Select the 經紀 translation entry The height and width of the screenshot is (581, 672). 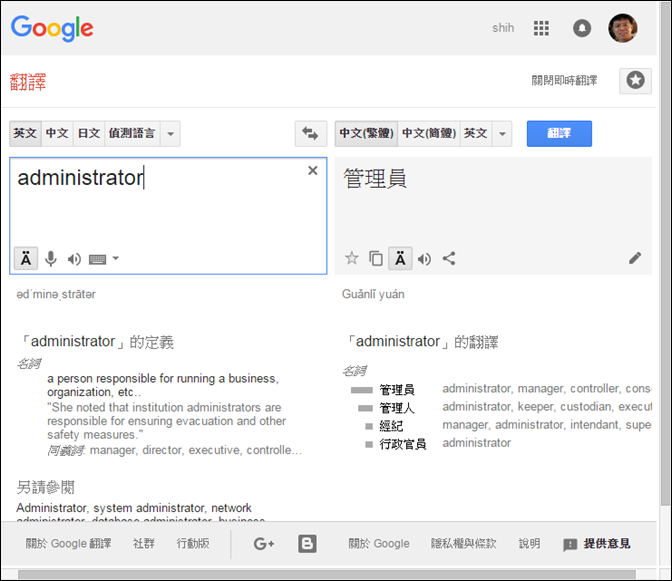(391, 426)
